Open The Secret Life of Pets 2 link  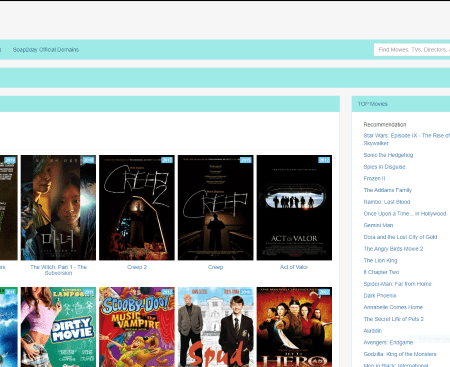(x=393, y=319)
